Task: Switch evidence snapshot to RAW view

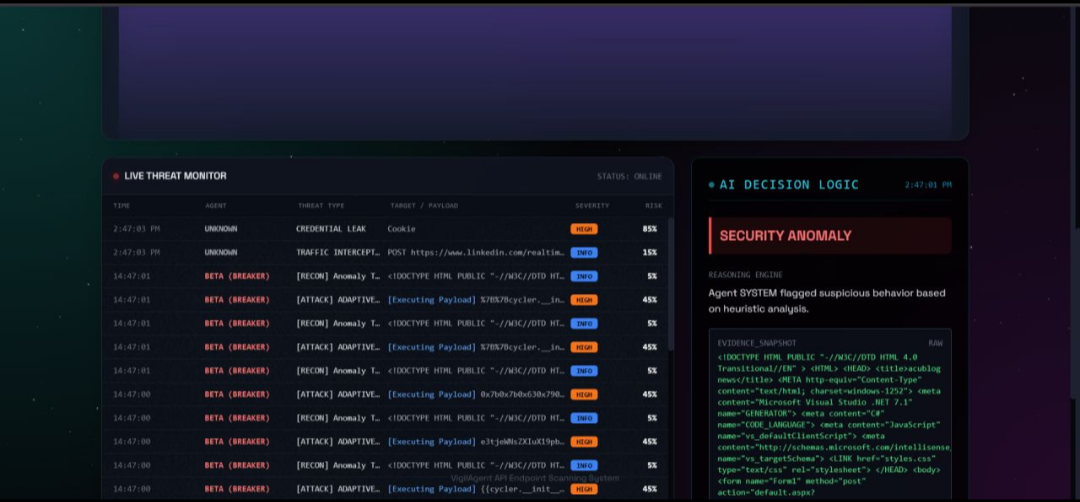Action: click(x=935, y=343)
